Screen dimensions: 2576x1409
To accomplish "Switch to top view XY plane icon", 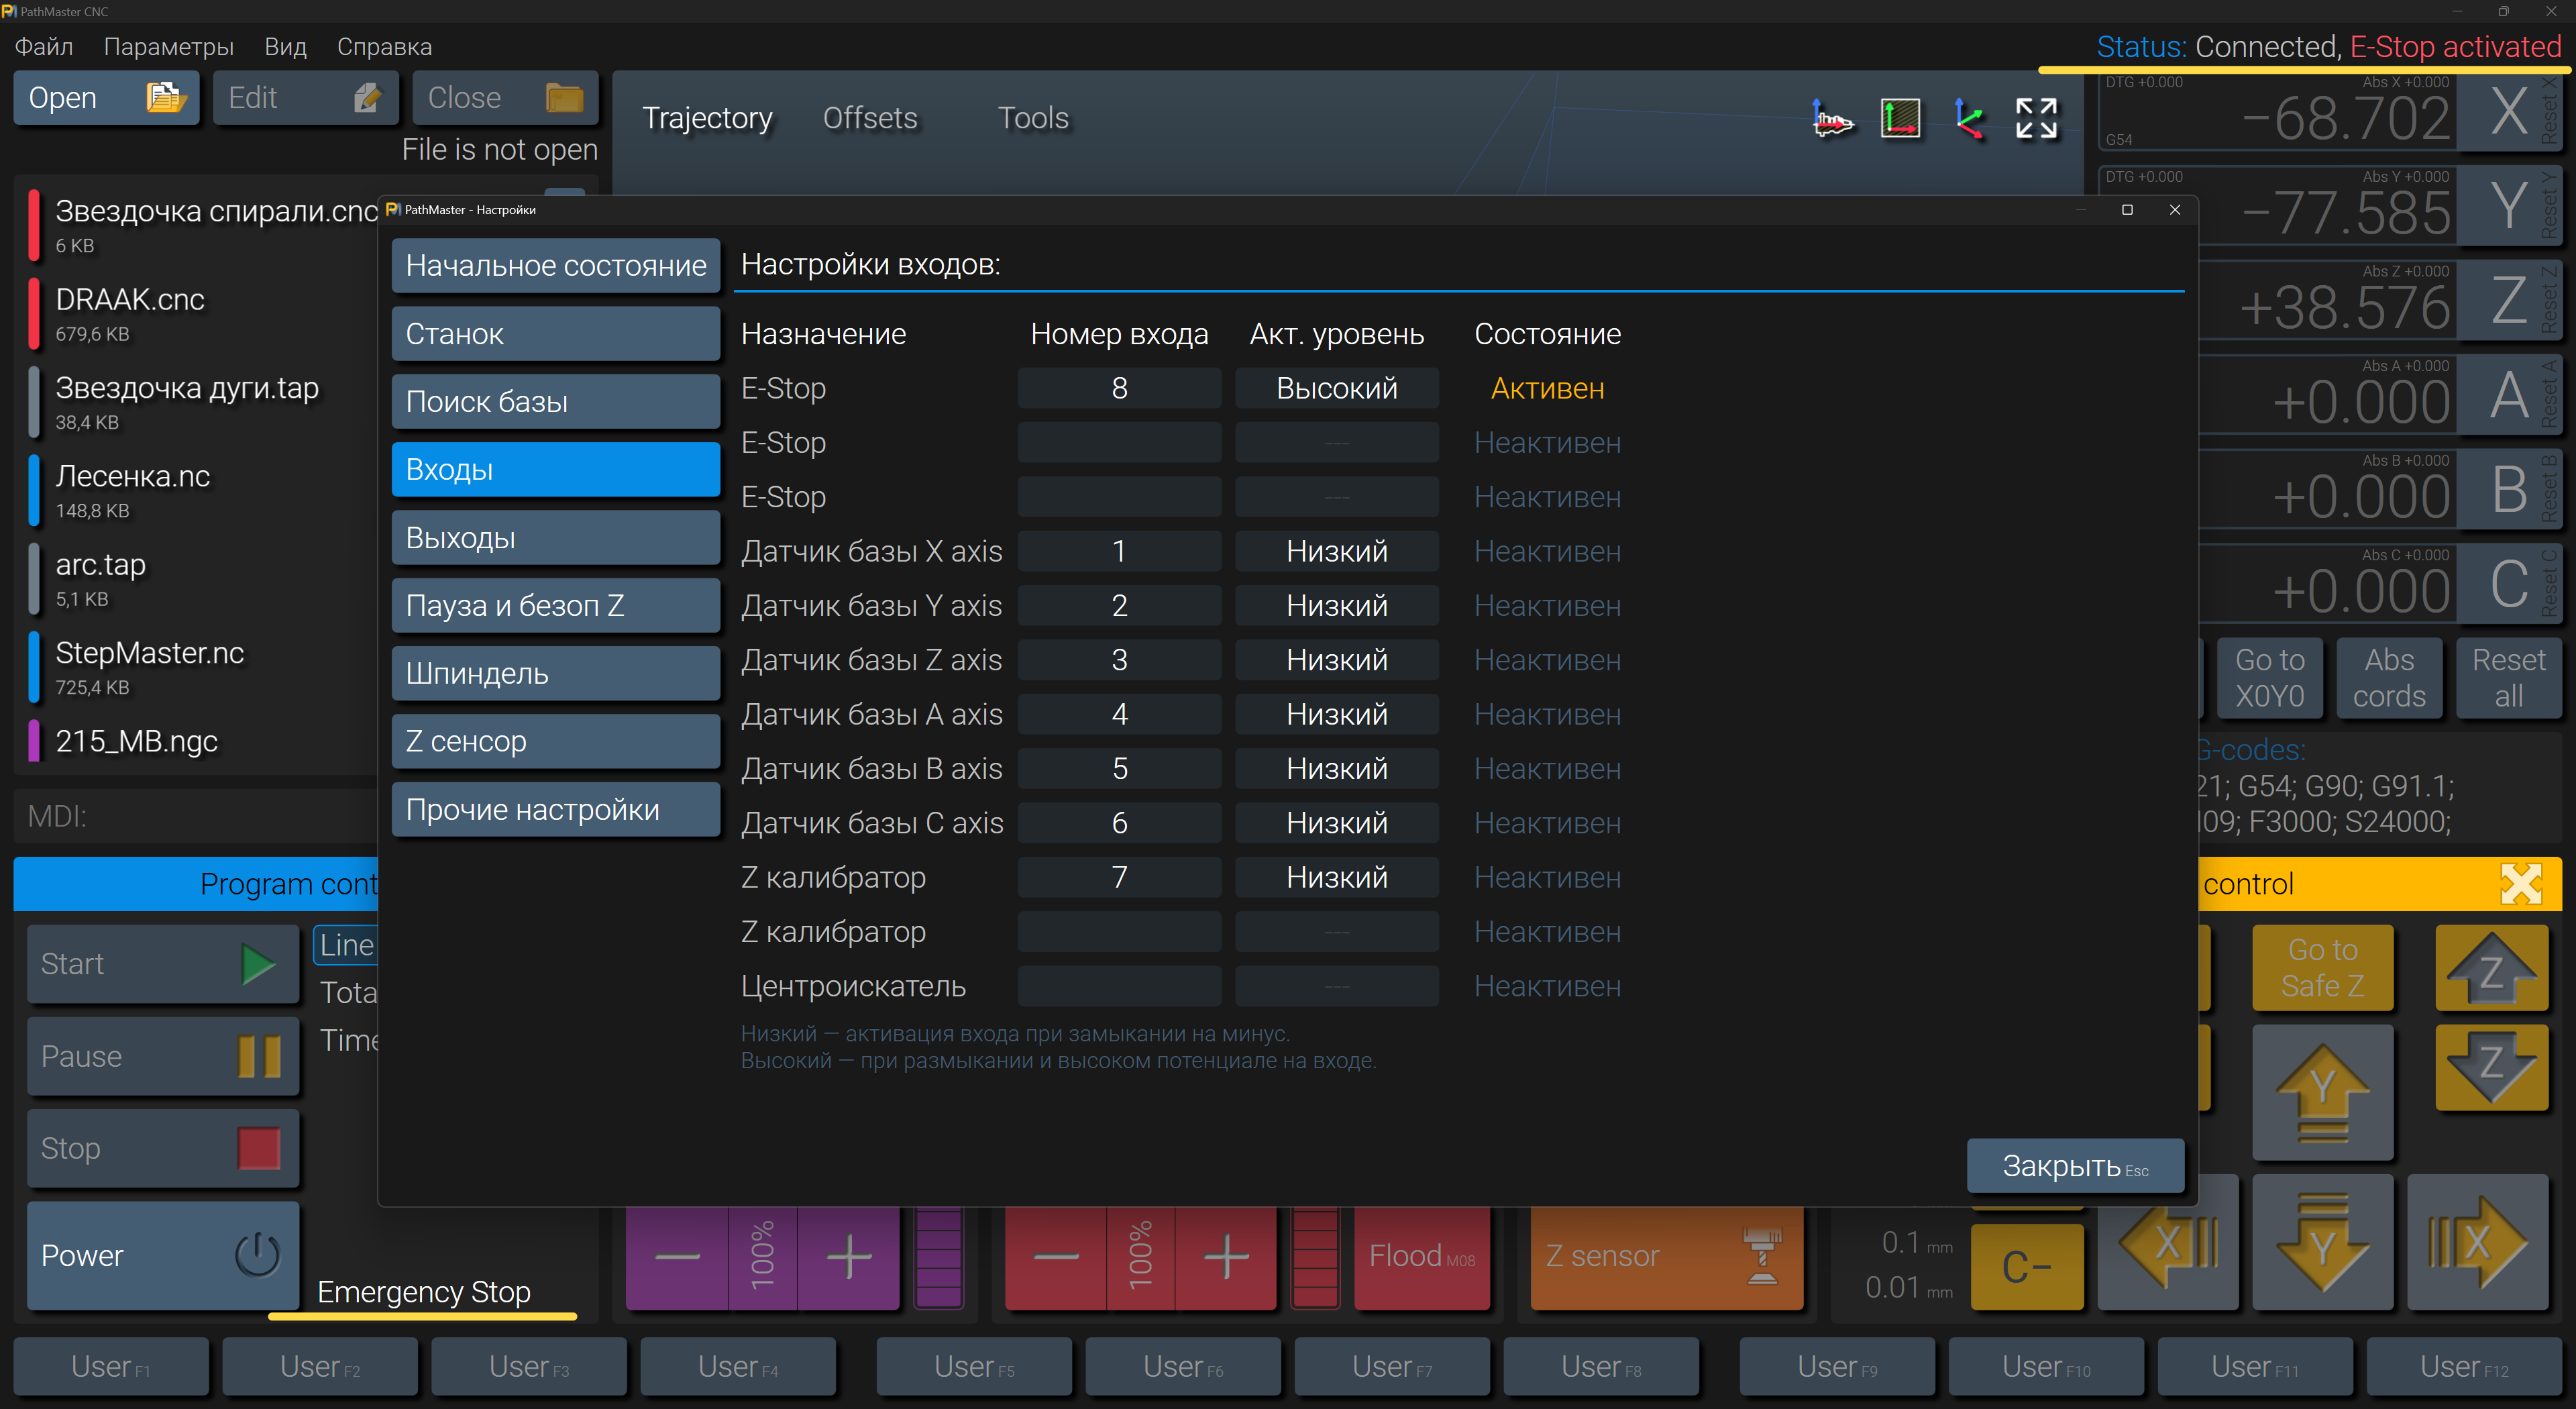I will [x=1900, y=119].
